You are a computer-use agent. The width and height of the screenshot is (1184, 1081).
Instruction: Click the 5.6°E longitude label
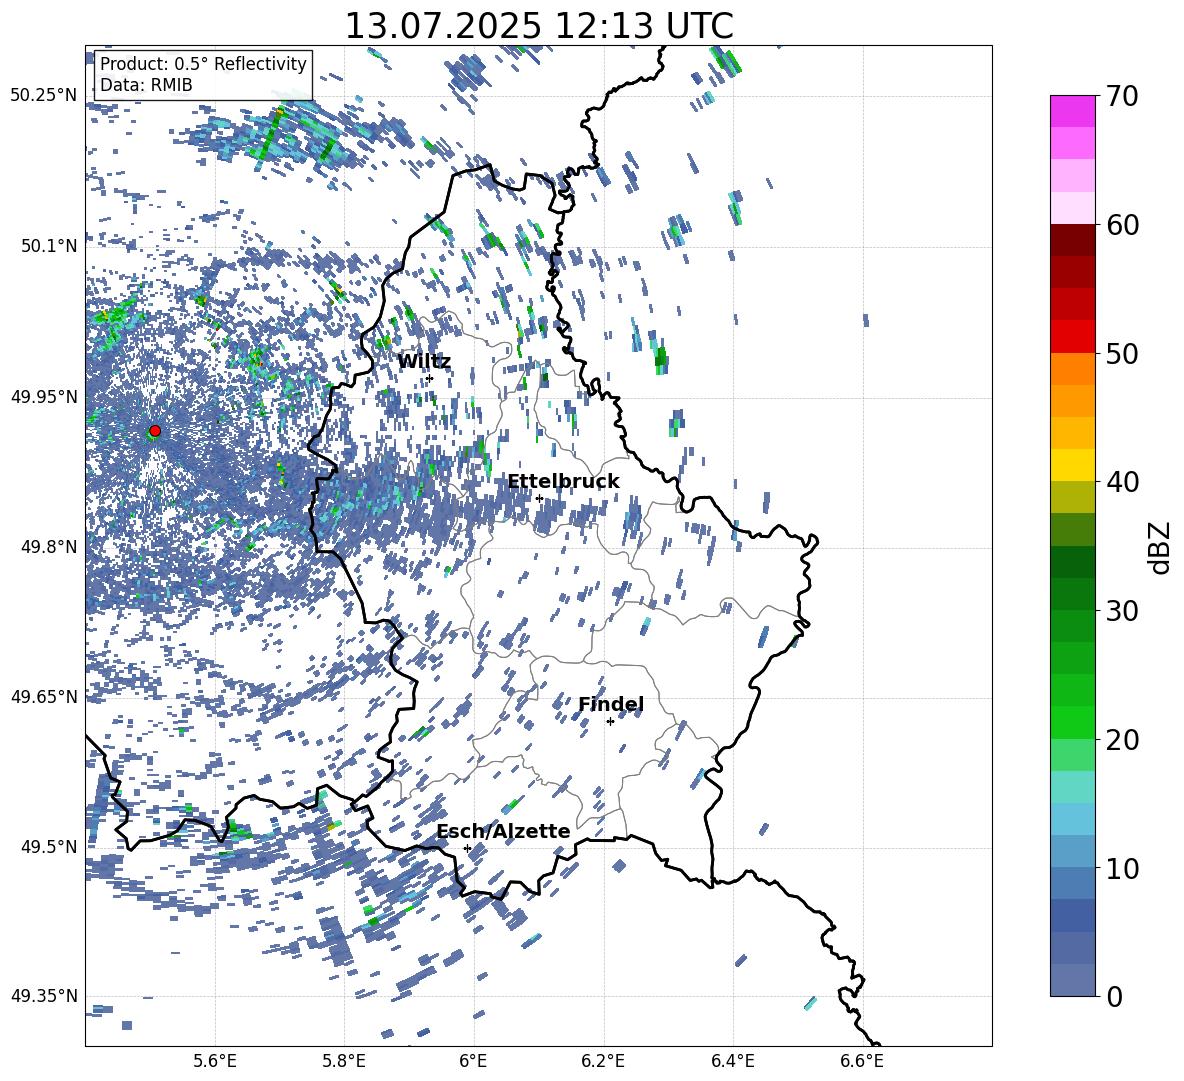(x=215, y=1061)
